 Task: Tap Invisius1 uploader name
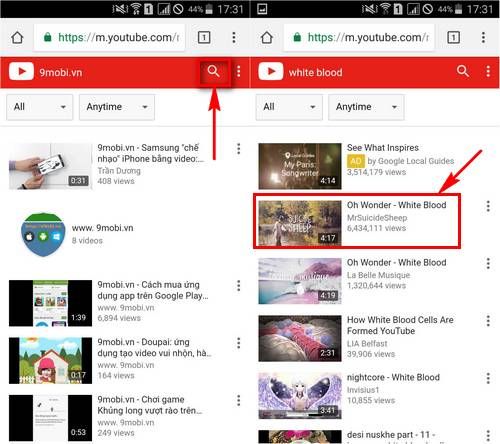click(363, 390)
